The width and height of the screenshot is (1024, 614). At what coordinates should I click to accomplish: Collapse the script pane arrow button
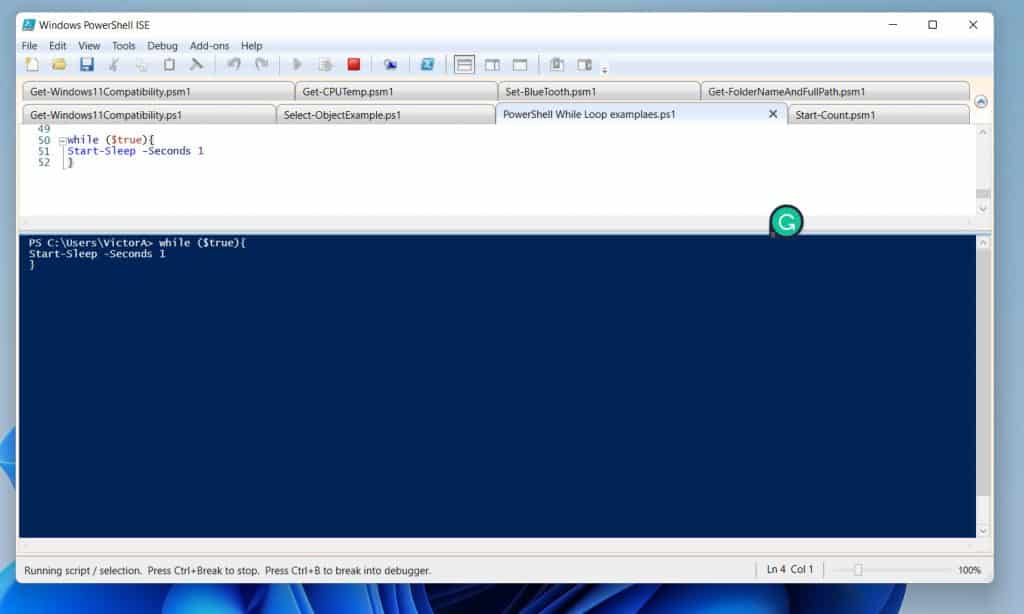pos(980,102)
